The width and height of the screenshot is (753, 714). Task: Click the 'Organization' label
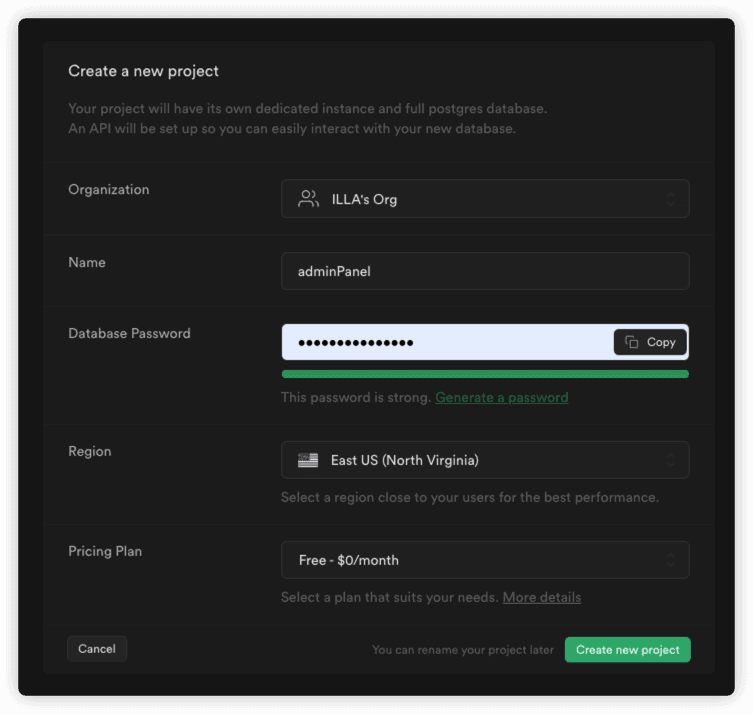[x=109, y=190]
